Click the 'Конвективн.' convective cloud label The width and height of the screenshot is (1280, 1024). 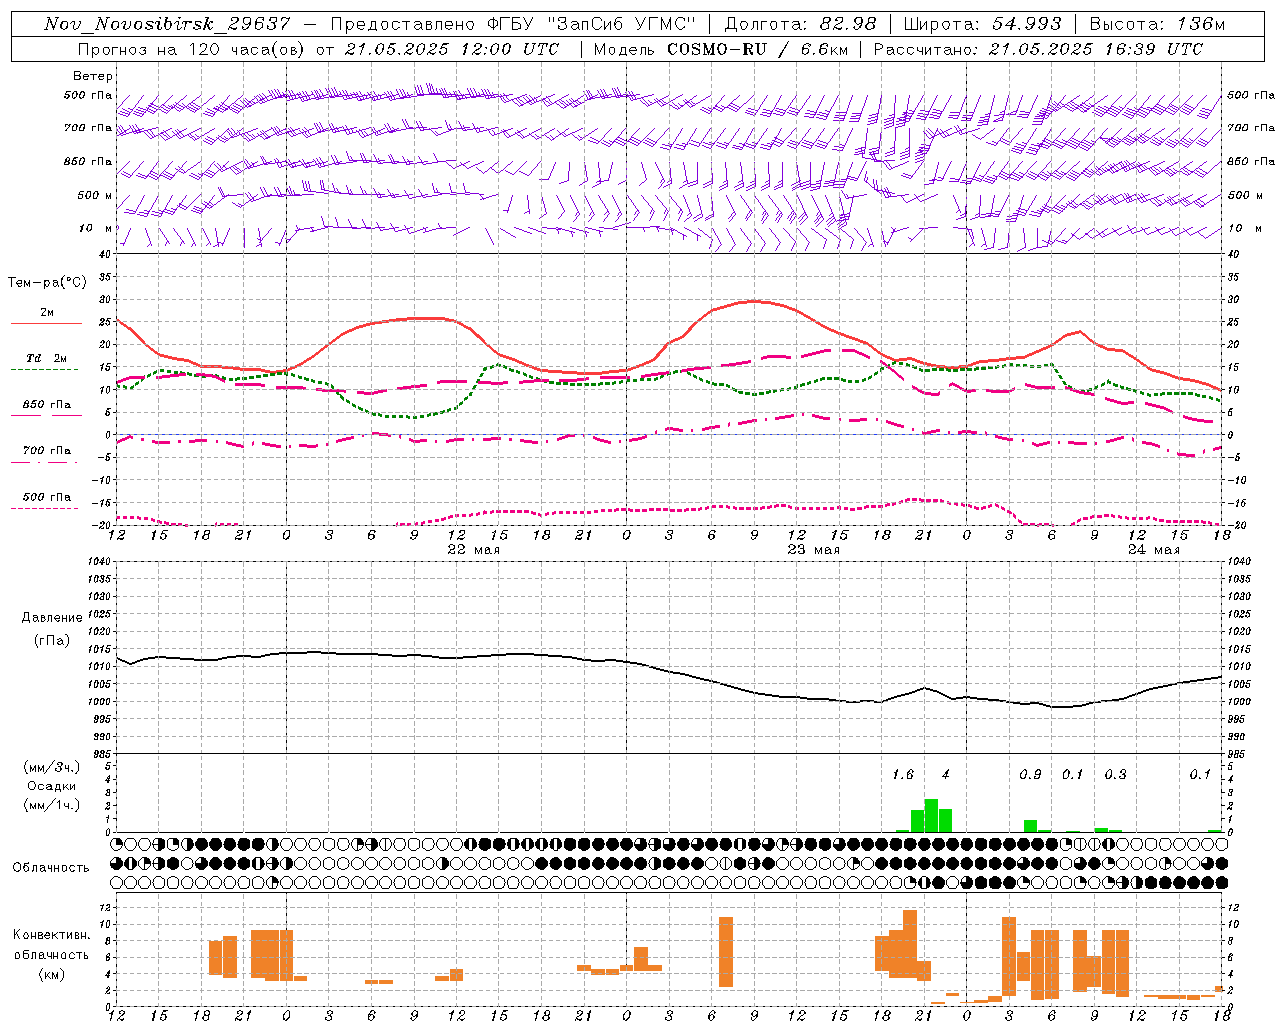click(x=52, y=934)
